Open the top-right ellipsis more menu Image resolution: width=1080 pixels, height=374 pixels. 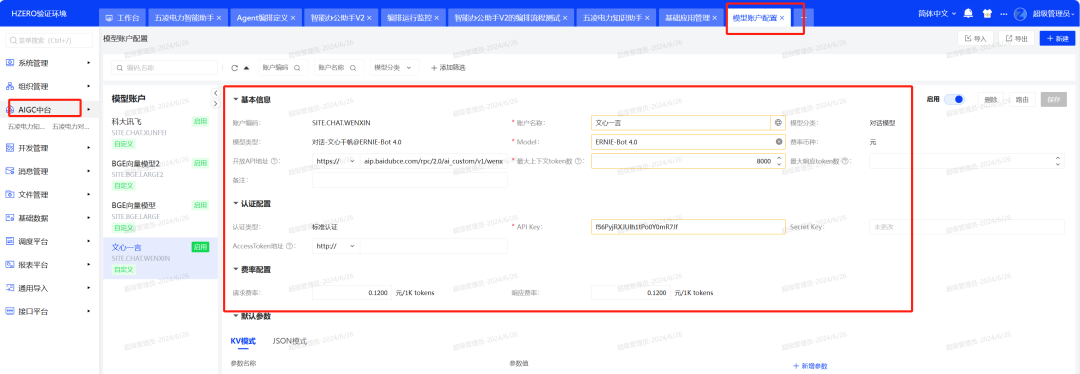pyautogui.click(x=1003, y=14)
